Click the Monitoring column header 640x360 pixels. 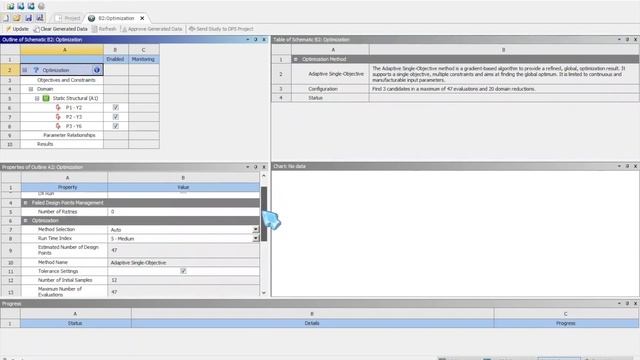[x=144, y=59]
